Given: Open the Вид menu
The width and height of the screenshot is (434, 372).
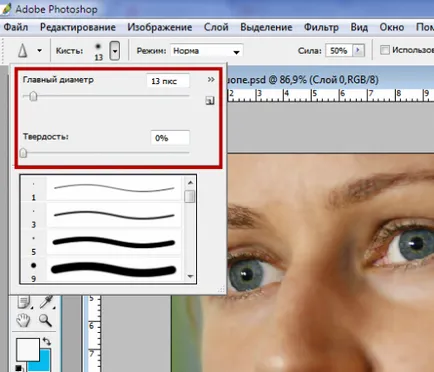Looking at the screenshot, I should point(359,27).
